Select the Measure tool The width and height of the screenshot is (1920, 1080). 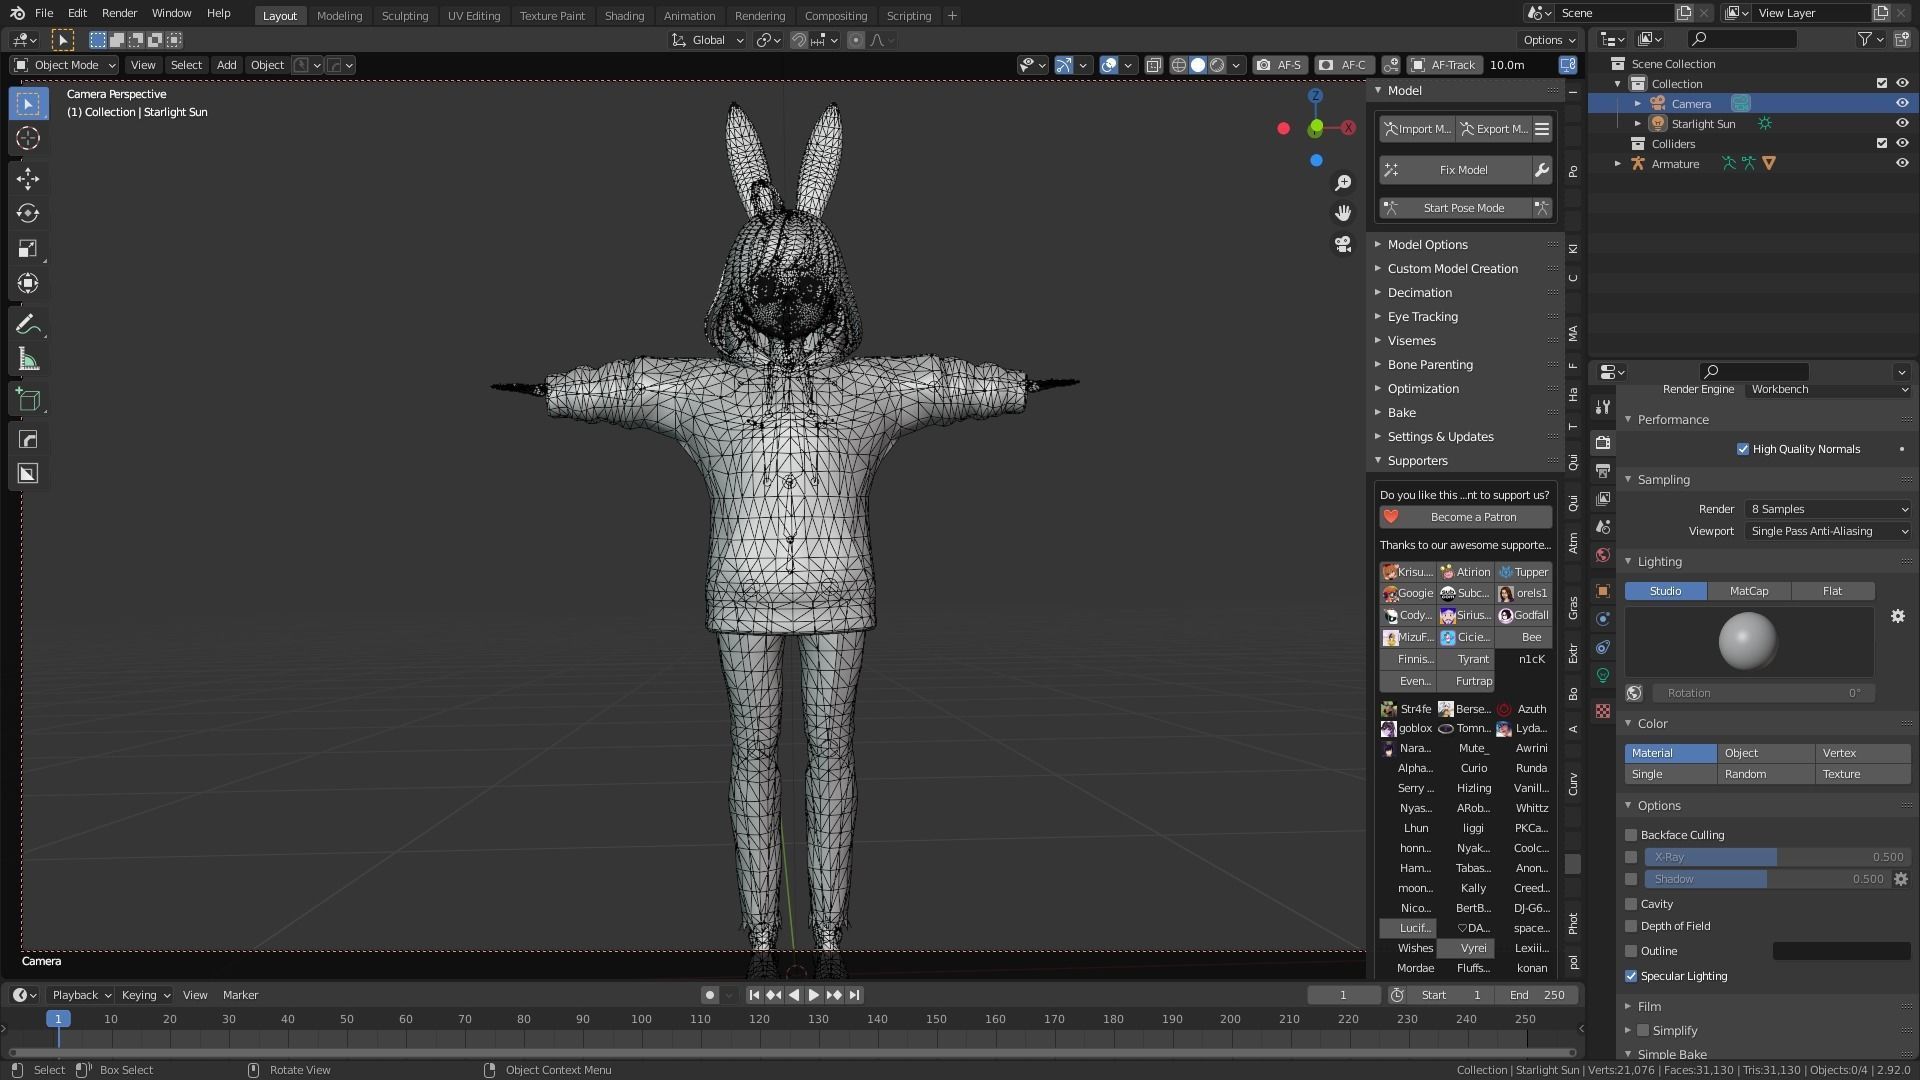coord(28,360)
